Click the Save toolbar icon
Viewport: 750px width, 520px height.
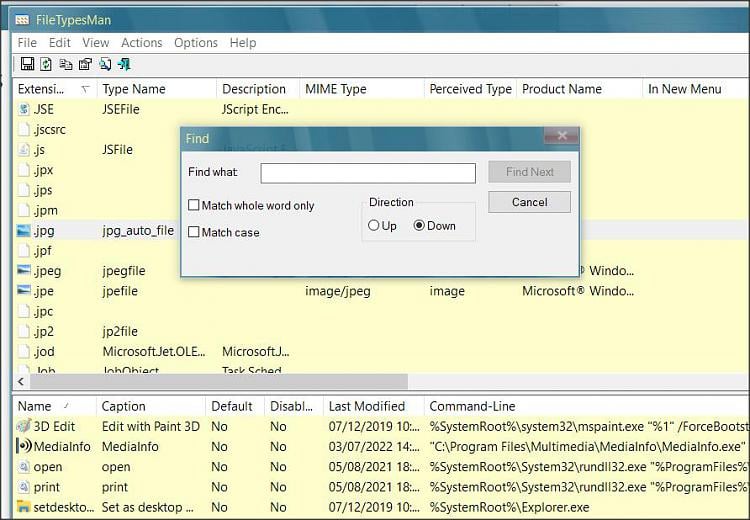27,65
